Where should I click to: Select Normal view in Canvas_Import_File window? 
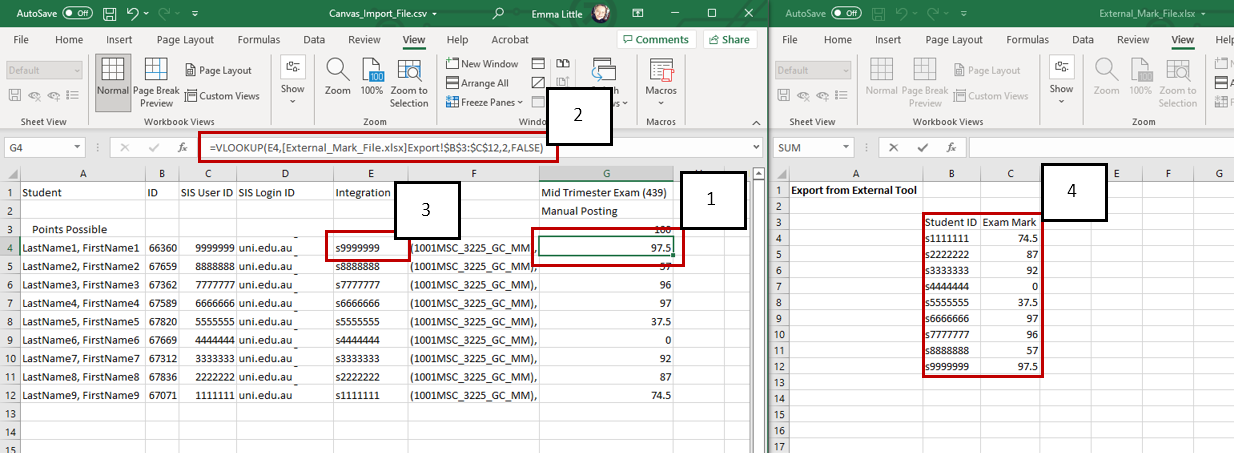click(113, 79)
